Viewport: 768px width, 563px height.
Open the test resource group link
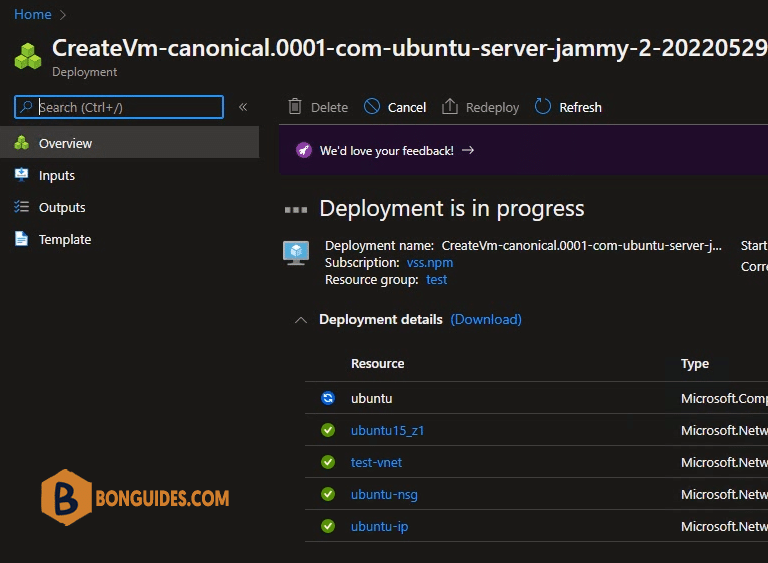point(436,279)
